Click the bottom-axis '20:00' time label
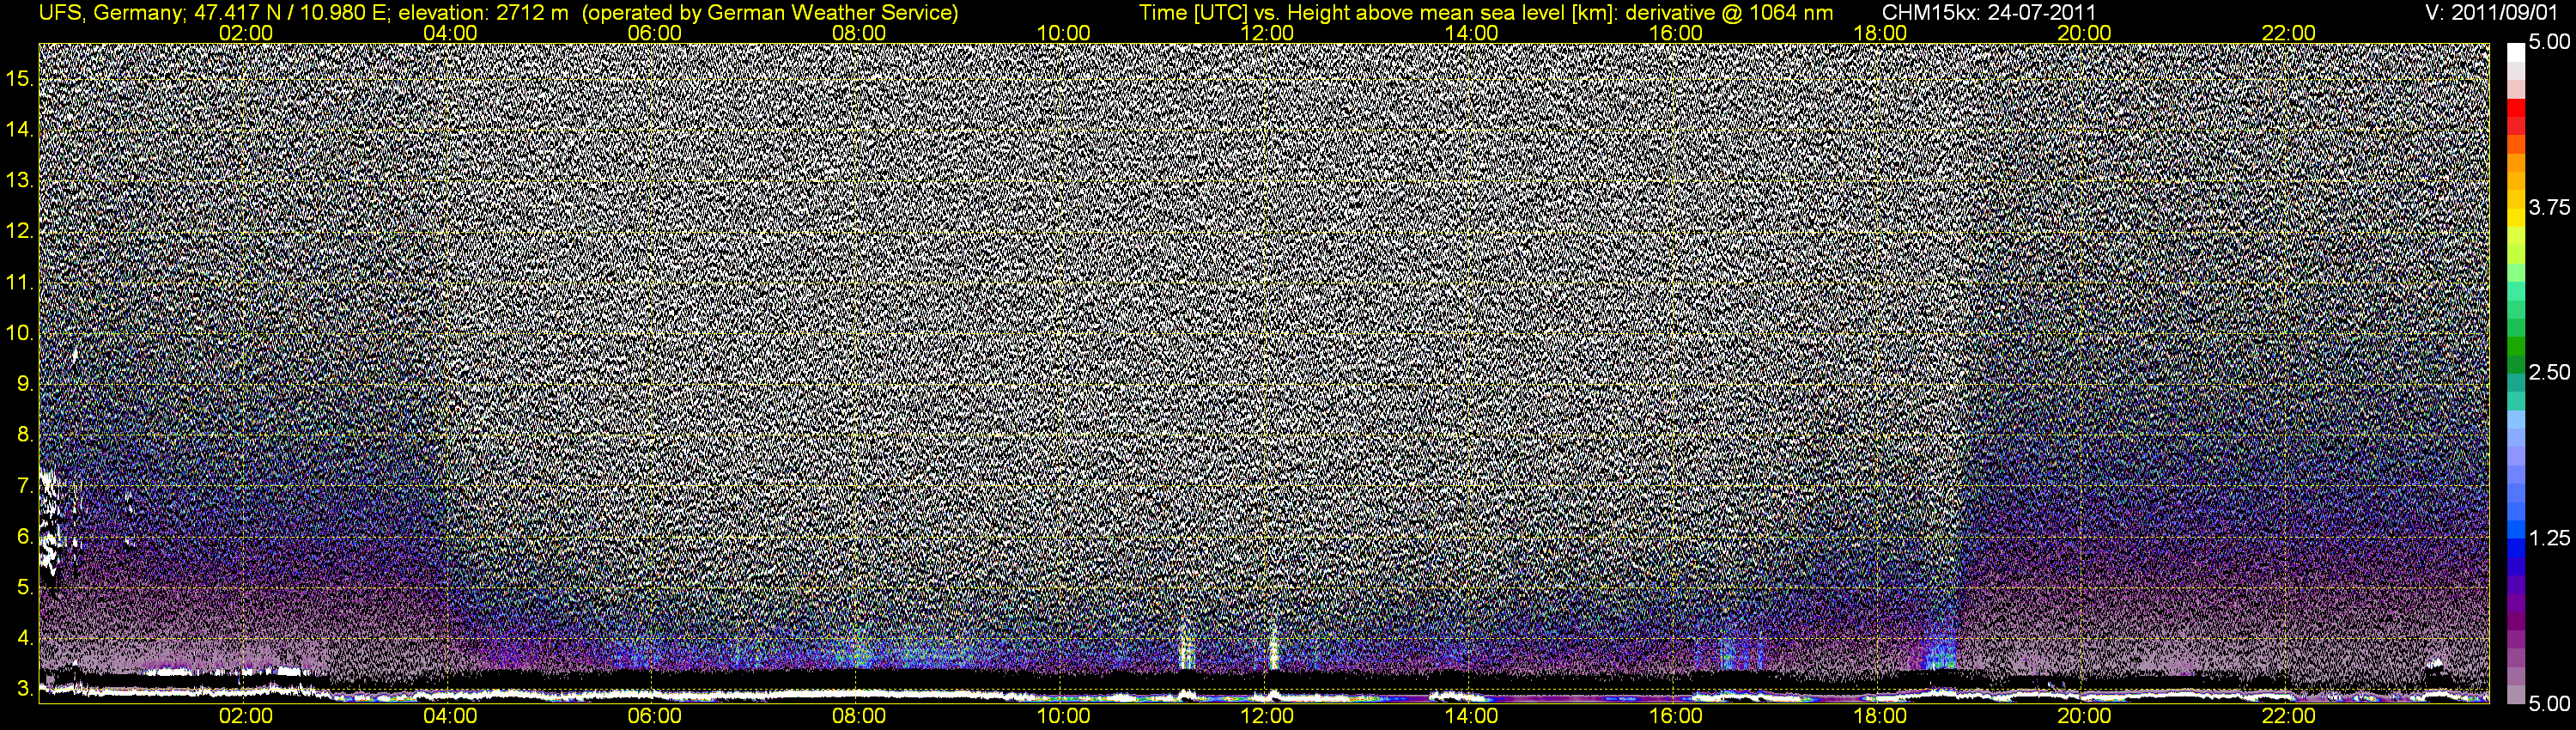 coord(2084,716)
